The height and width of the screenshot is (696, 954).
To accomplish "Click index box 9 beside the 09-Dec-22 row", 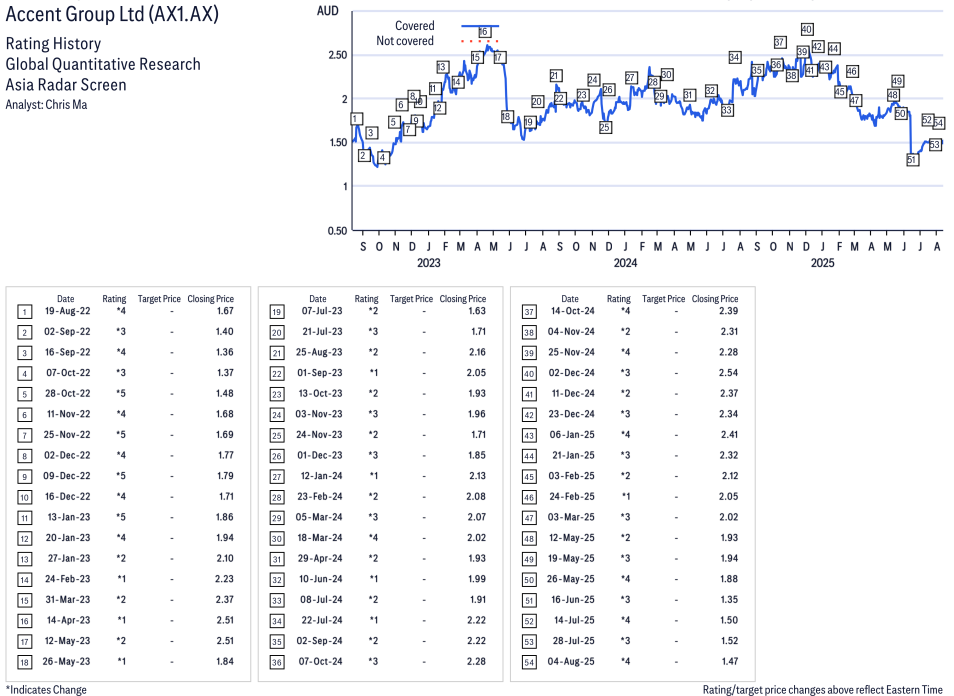I will (x=24, y=476).
